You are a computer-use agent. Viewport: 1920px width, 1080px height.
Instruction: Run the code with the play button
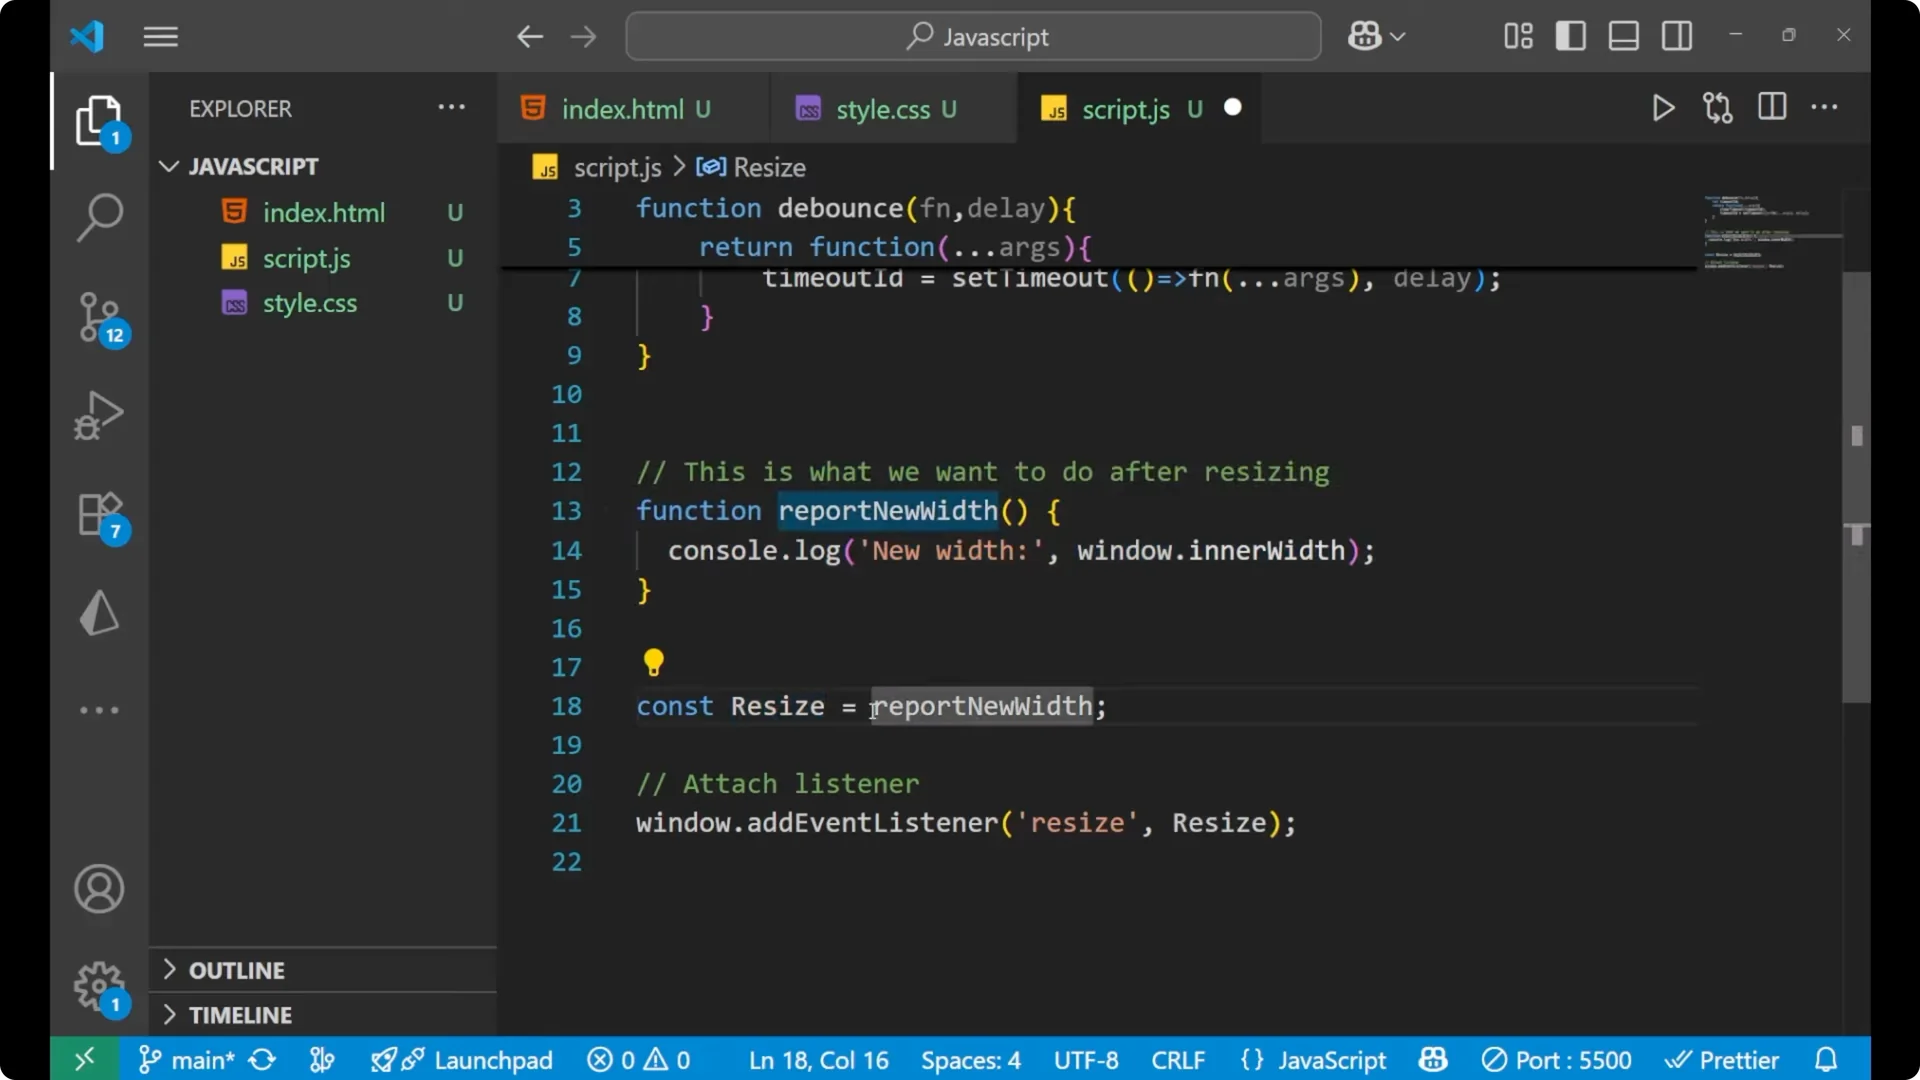point(1663,108)
